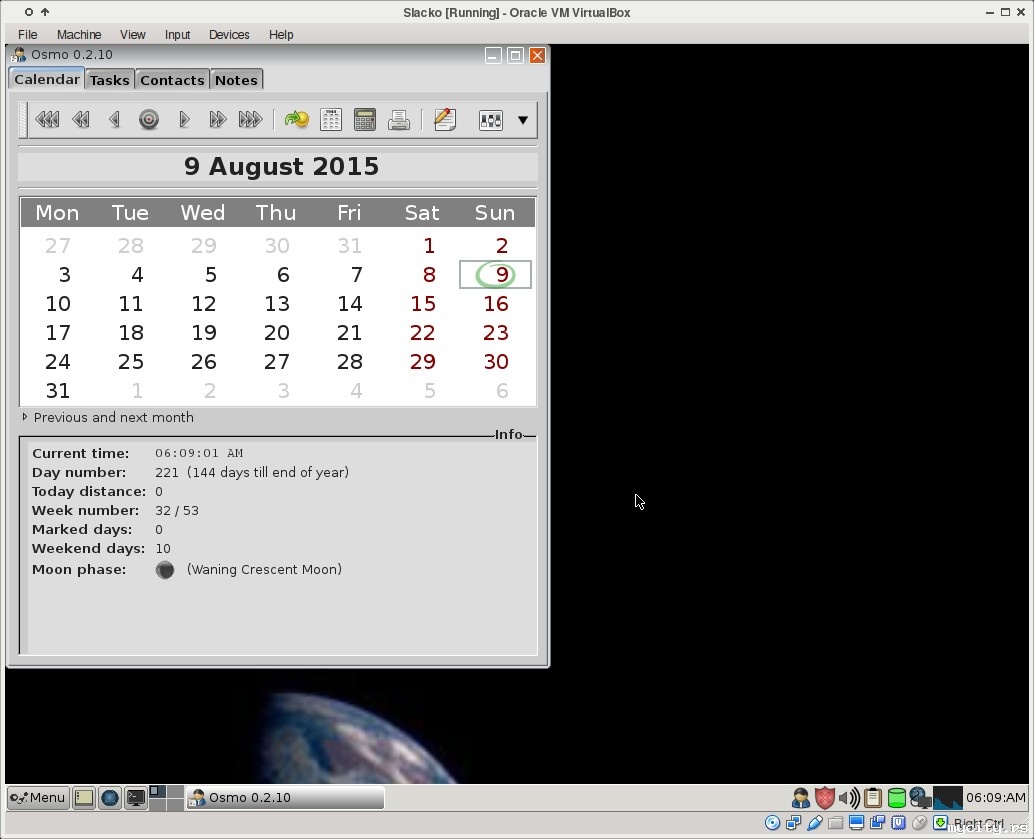Open the VirtualBox Help menu
The image size is (1034, 839).
point(281,34)
